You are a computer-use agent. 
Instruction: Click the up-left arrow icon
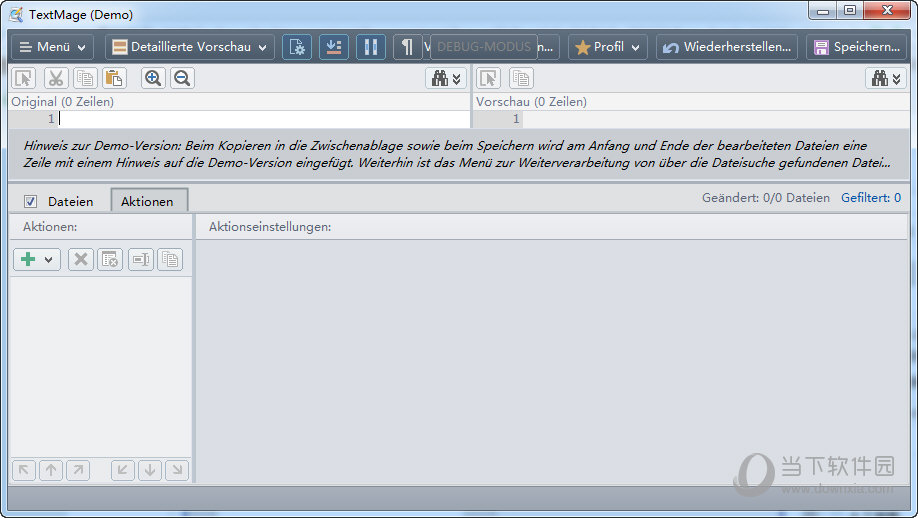pos(23,469)
